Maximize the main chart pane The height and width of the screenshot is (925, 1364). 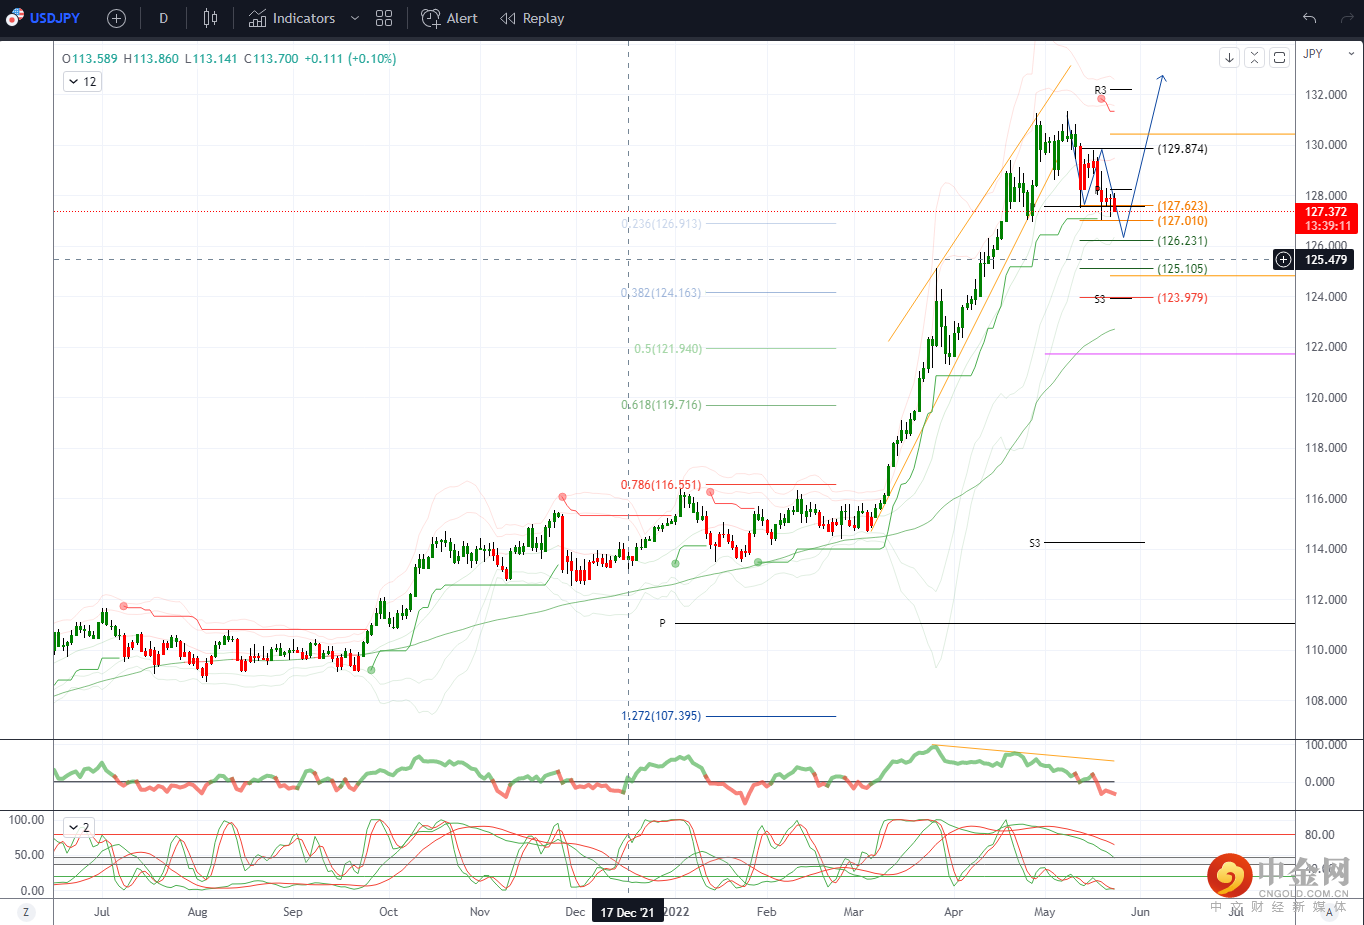point(1279,58)
